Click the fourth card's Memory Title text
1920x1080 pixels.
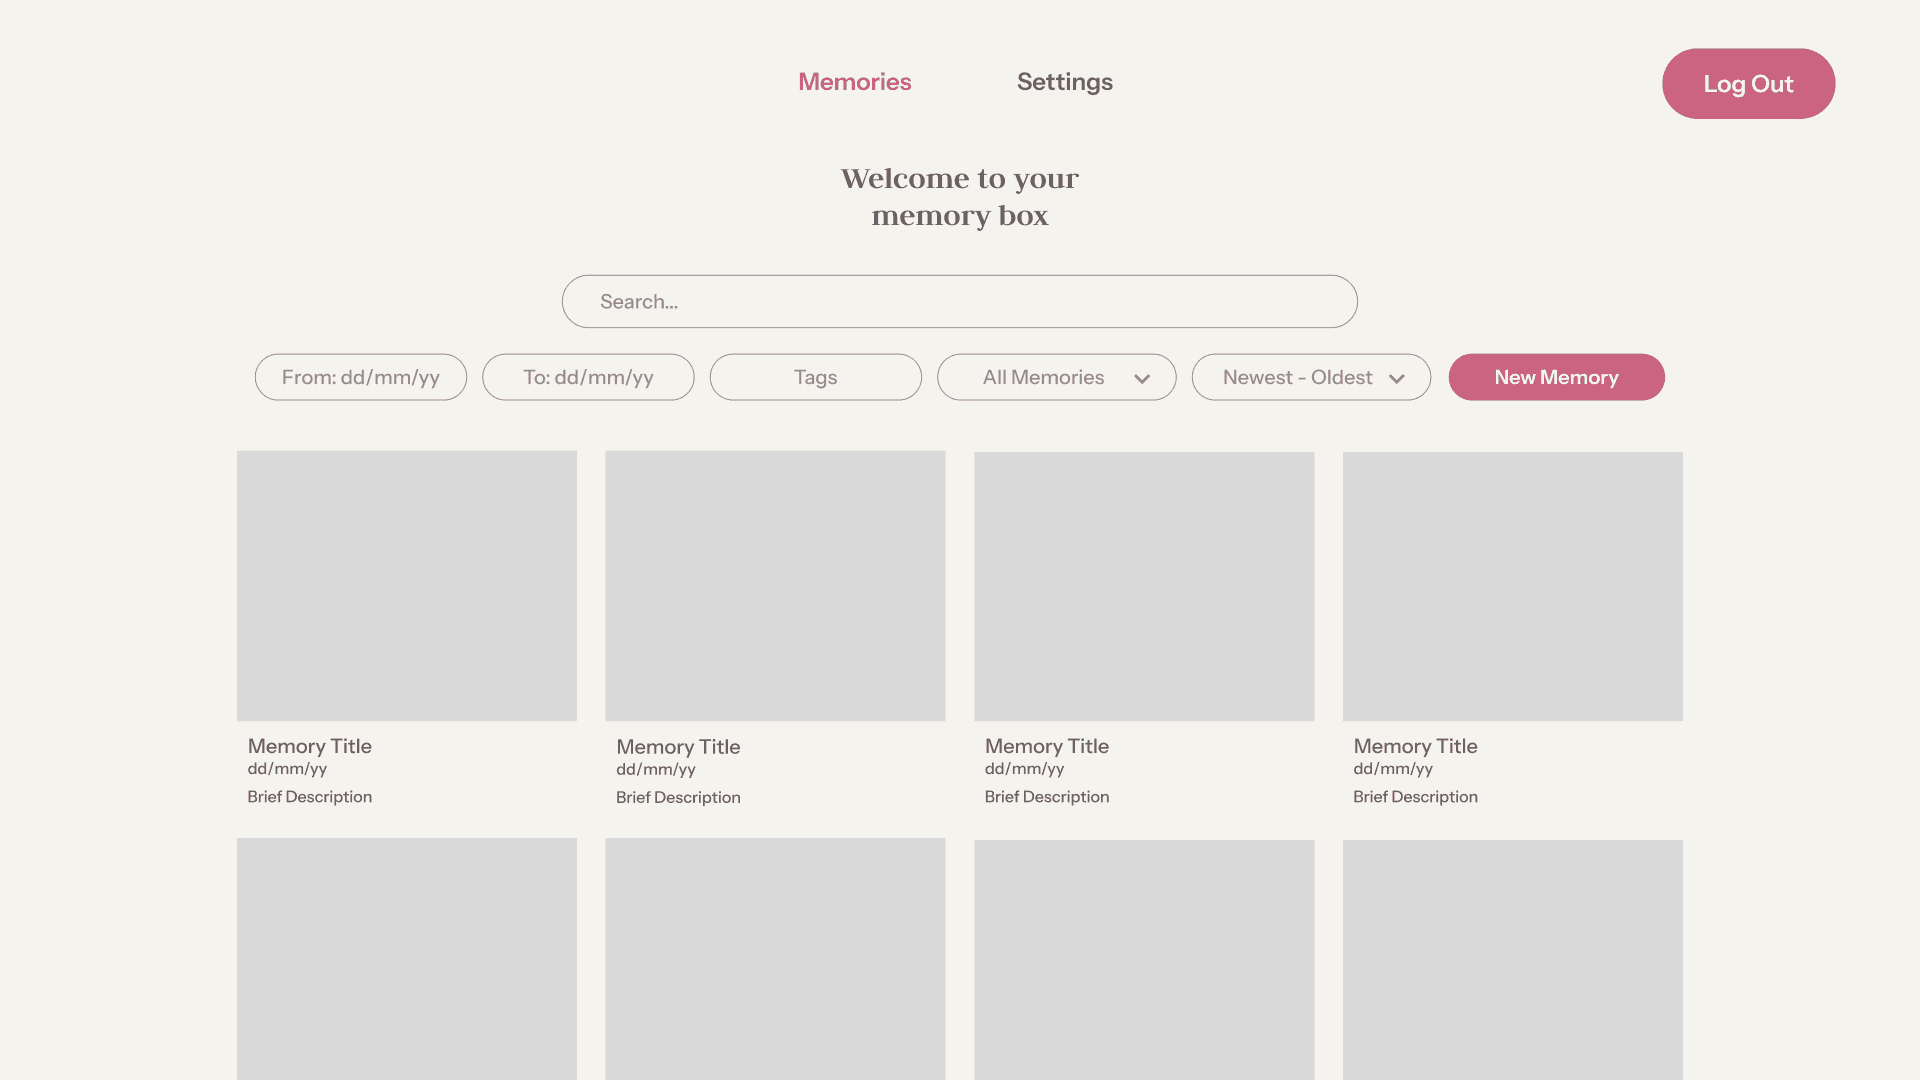coord(1415,746)
